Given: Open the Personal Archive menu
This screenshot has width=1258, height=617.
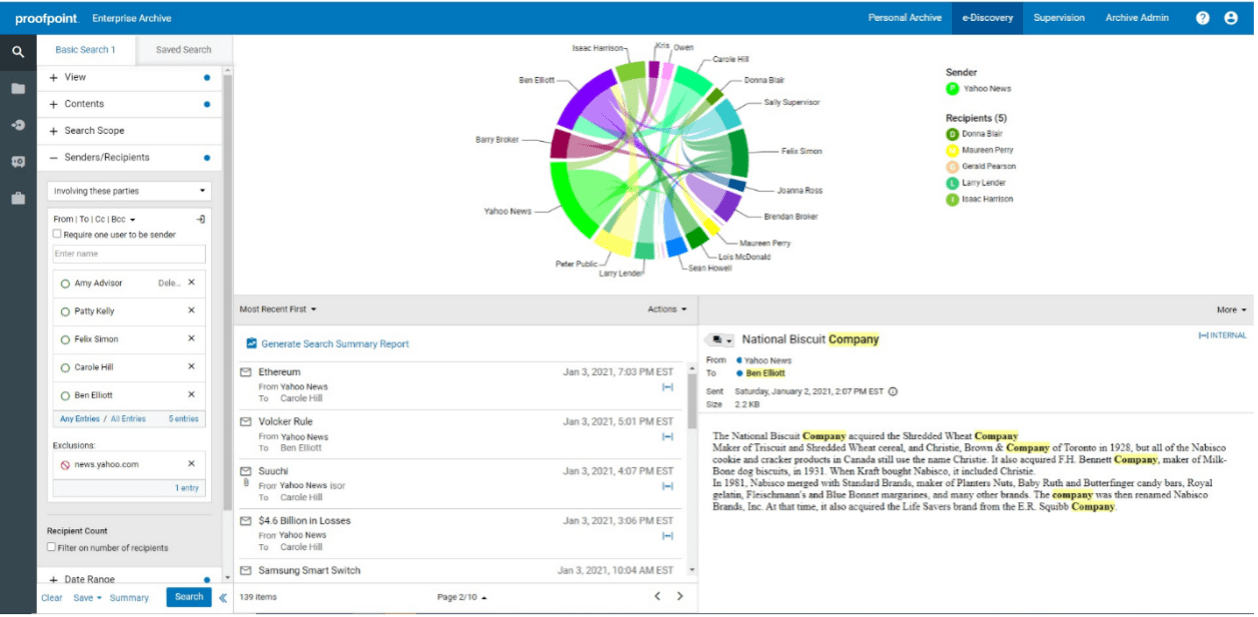Looking at the screenshot, I should (904, 18).
